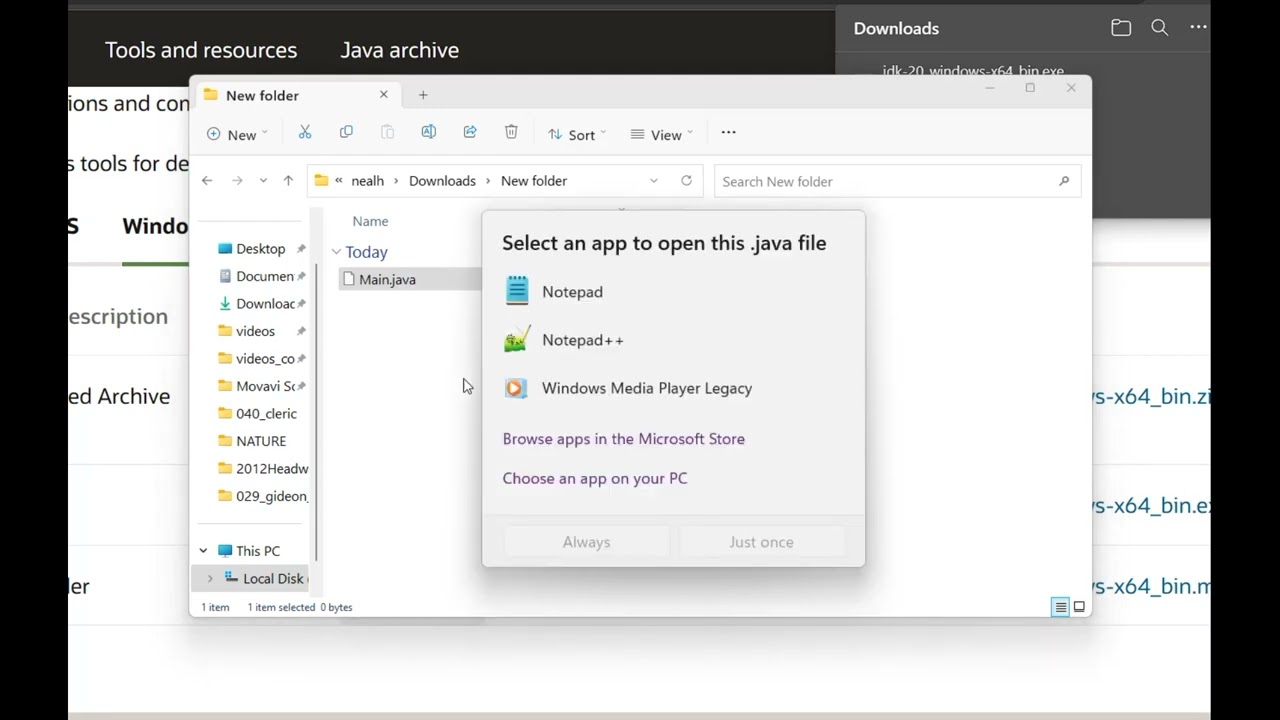Click the Name column header
The height and width of the screenshot is (720, 1280).
tap(370, 221)
